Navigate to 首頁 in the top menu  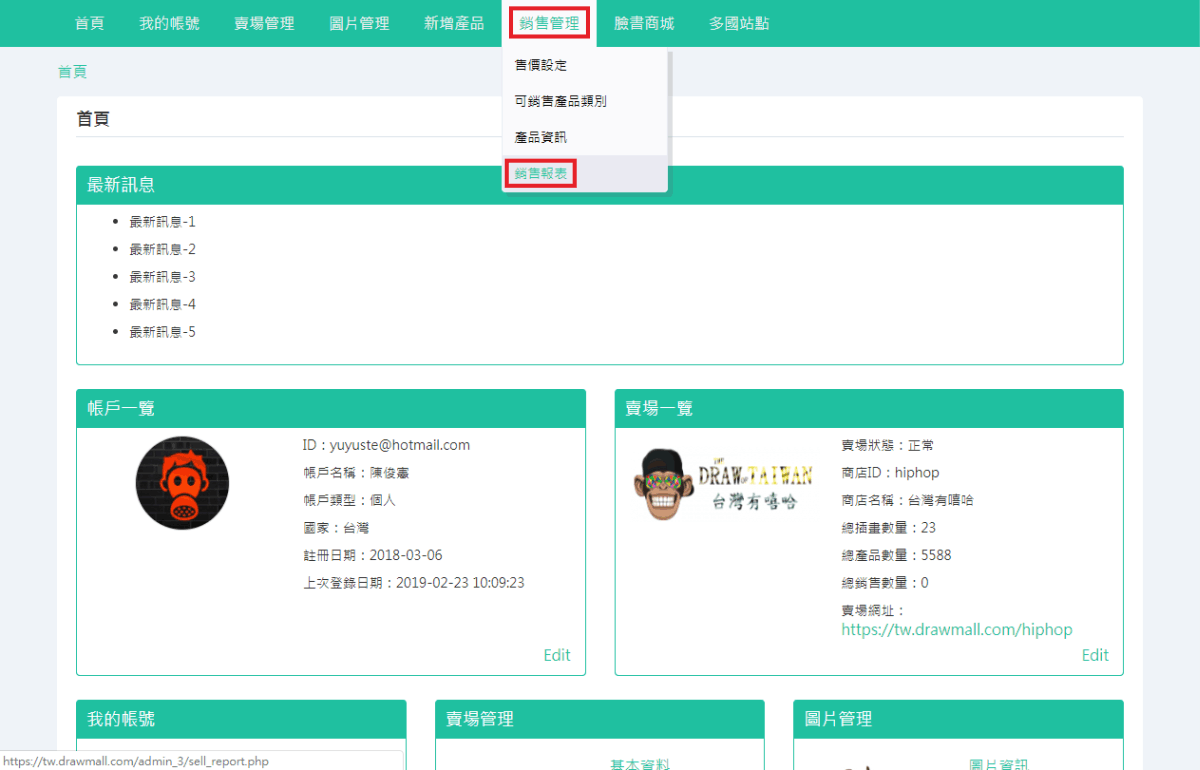tap(89, 22)
